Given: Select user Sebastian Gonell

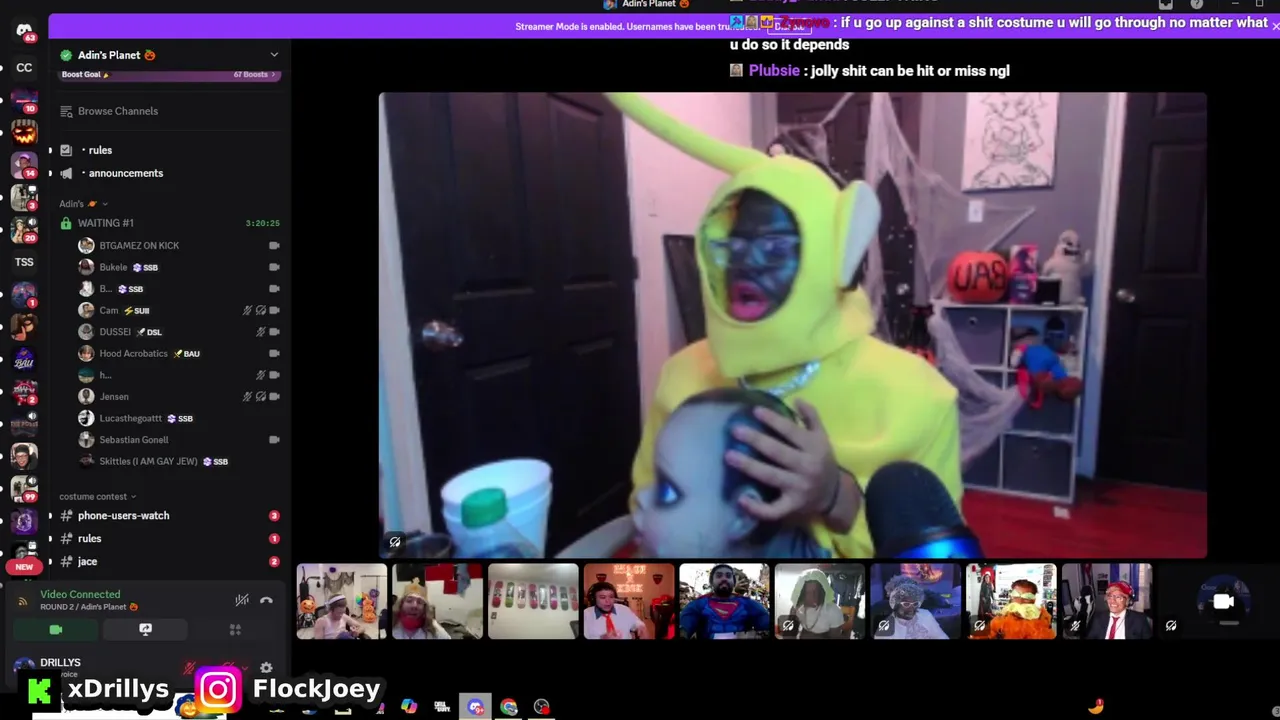Looking at the screenshot, I should point(134,440).
